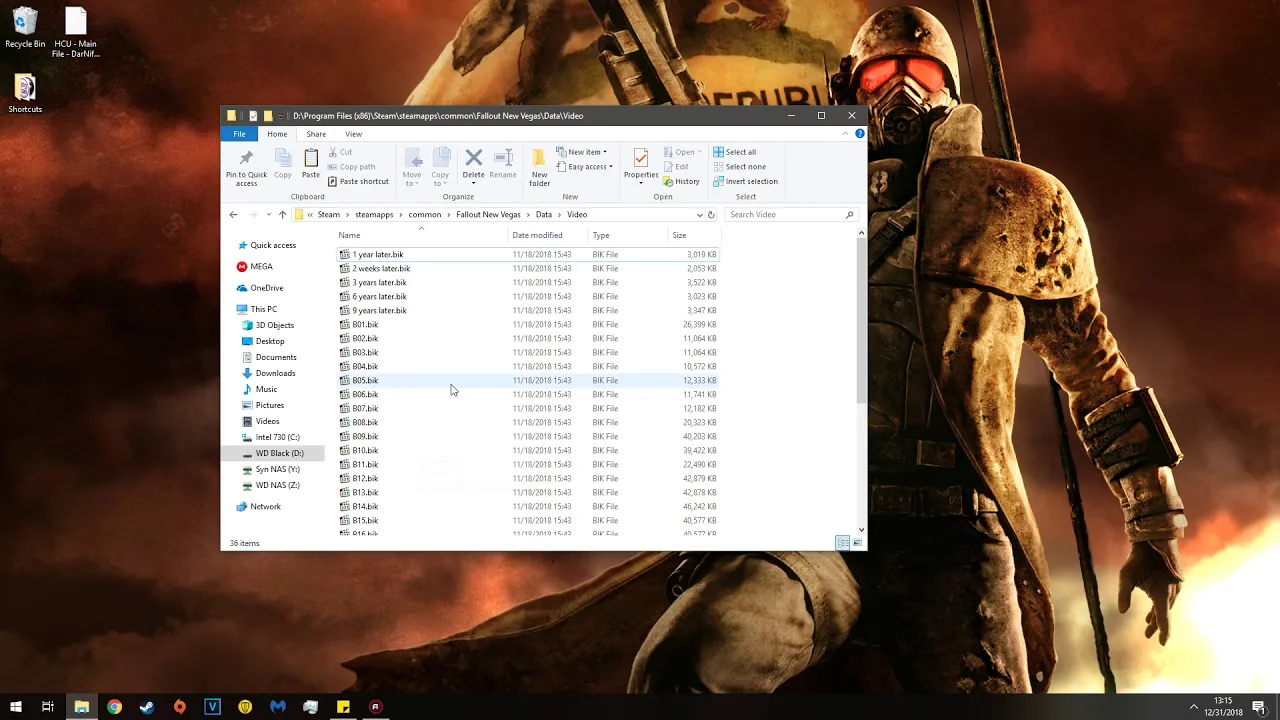This screenshot has height=720, width=1280.
Task: Select the file 9 years later.bik
Action: point(528,310)
